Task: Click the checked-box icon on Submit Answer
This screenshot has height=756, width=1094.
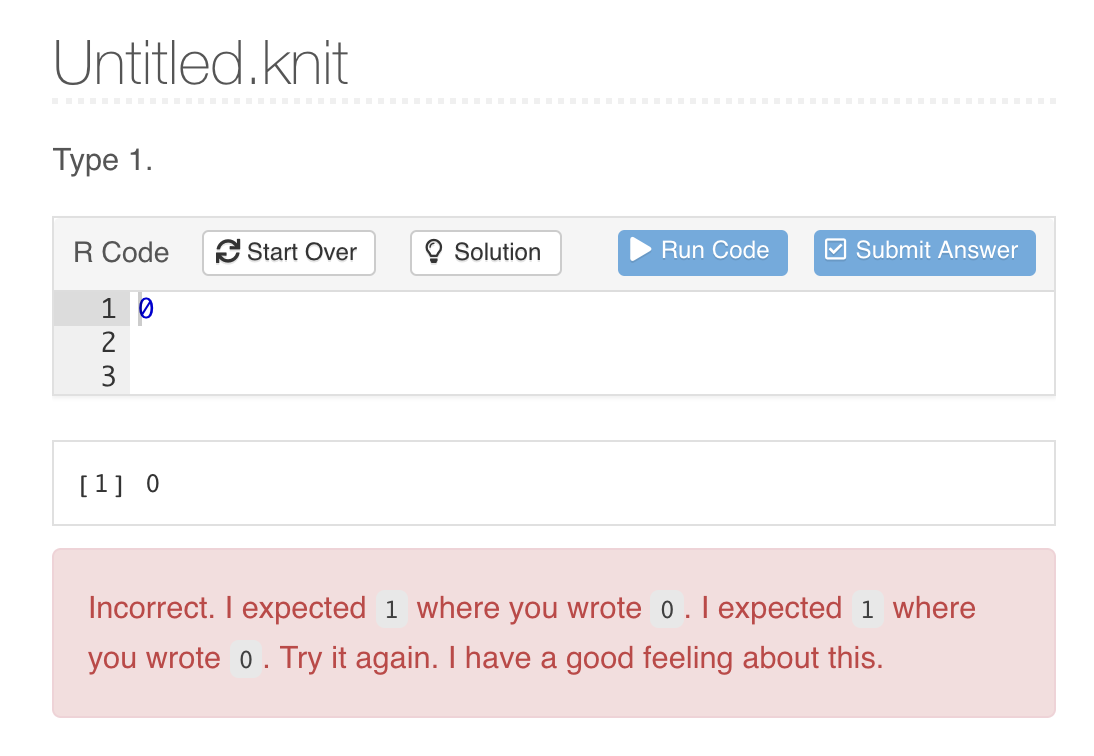Action: click(x=834, y=250)
